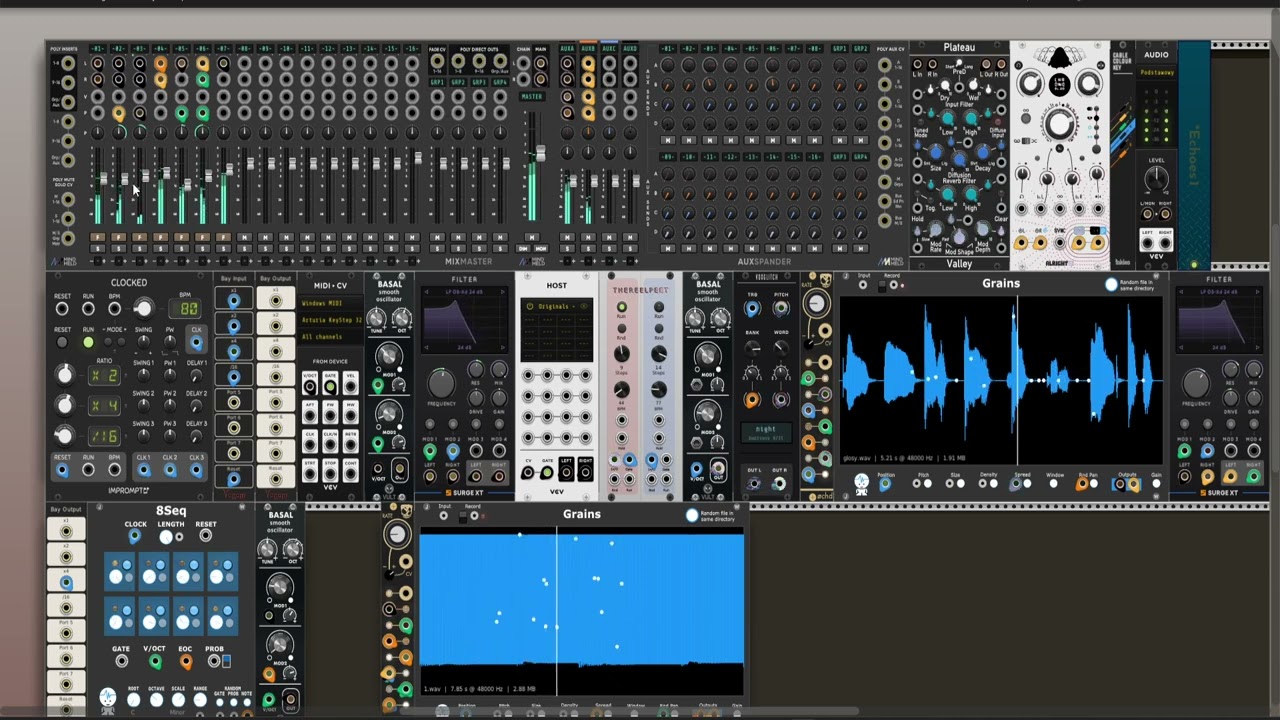Click the large knob on the white Albright module
The image size is (1280, 720).
[x=1059, y=123]
